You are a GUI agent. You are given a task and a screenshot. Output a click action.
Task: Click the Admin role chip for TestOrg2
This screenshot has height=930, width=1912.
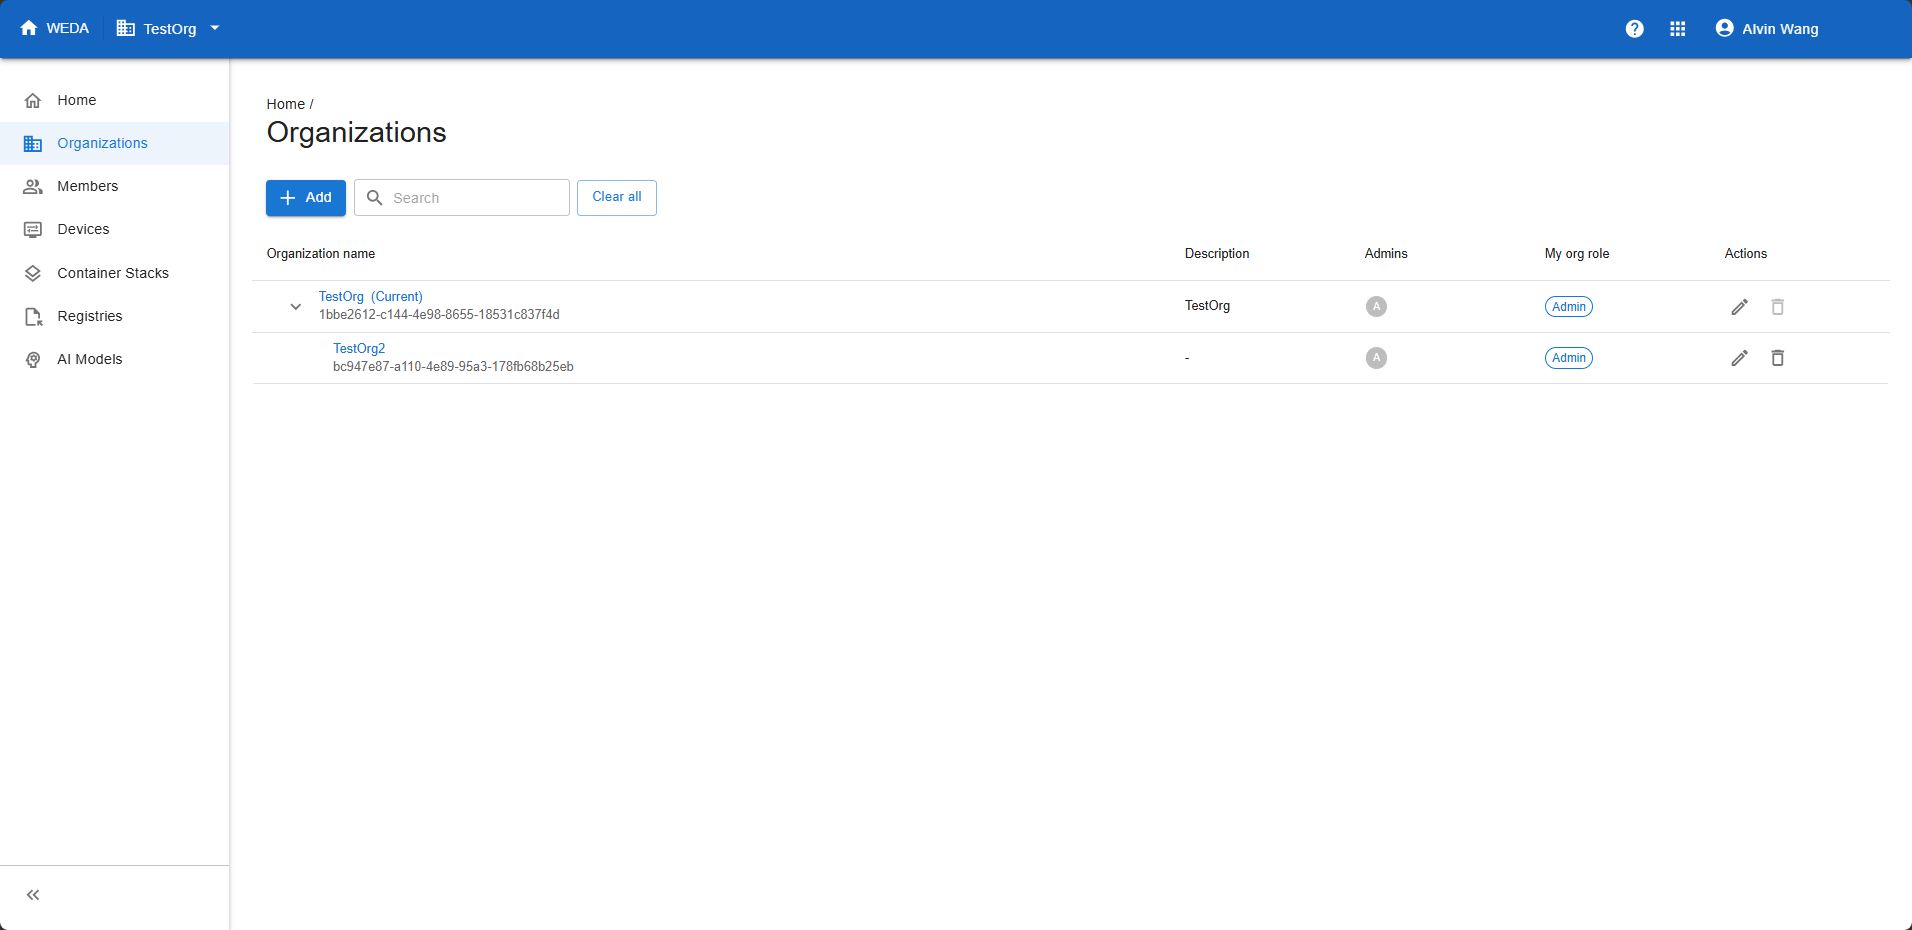click(1569, 358)
